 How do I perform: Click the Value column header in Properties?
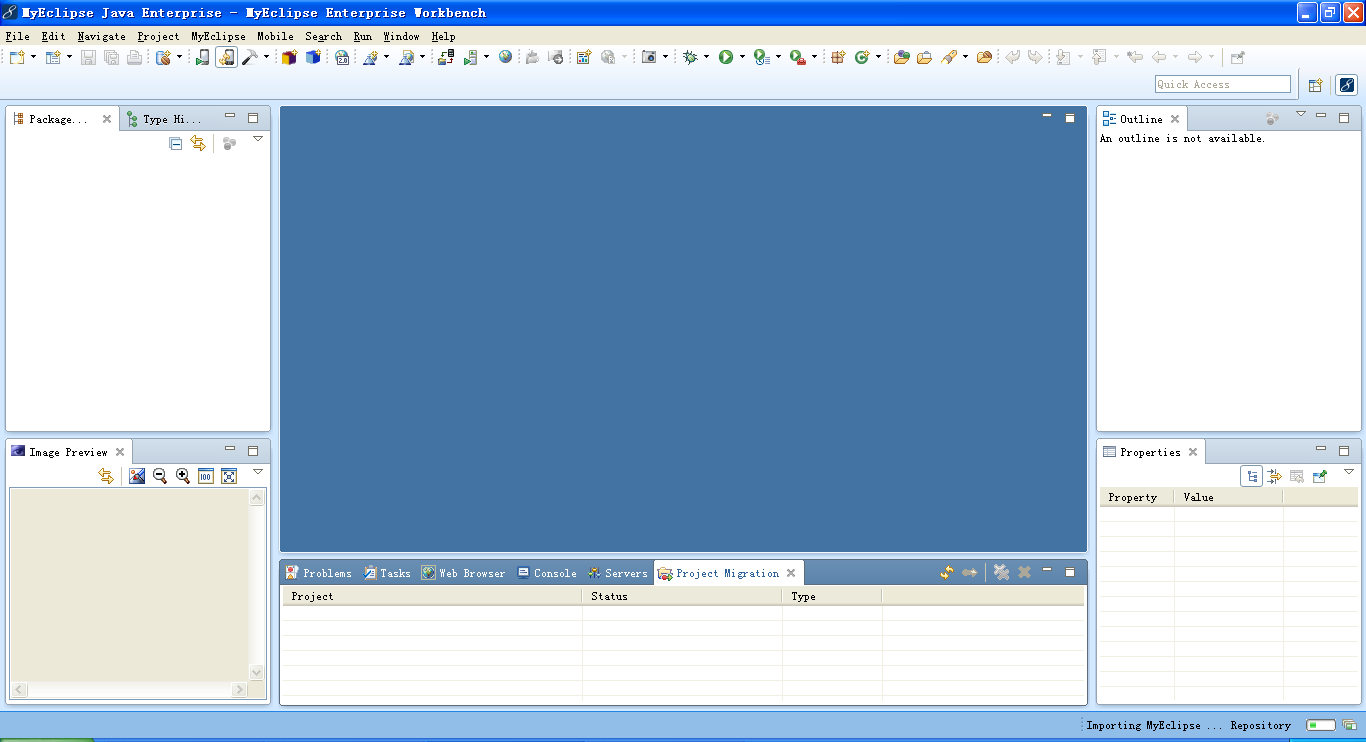coord(1229,497)
